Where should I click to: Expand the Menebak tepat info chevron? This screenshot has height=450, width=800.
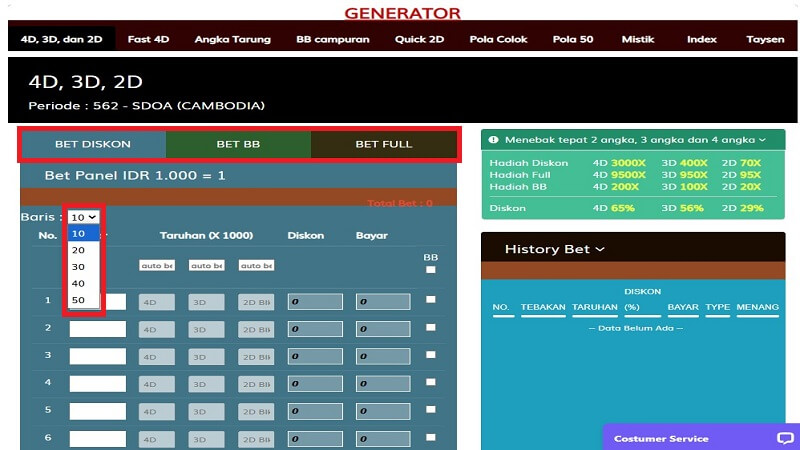pyautogui.click(x=762, y=140)
